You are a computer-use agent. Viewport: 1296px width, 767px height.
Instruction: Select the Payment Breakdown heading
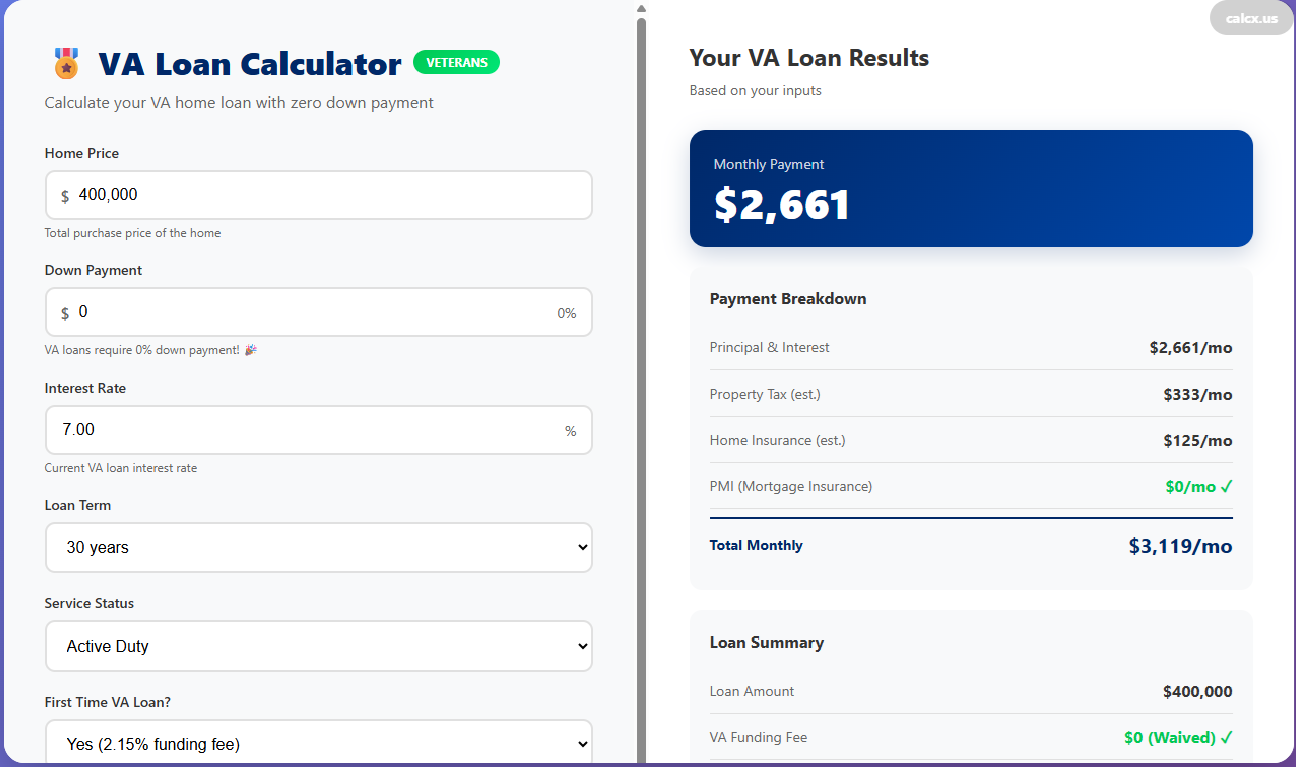[x=787, y=298]
